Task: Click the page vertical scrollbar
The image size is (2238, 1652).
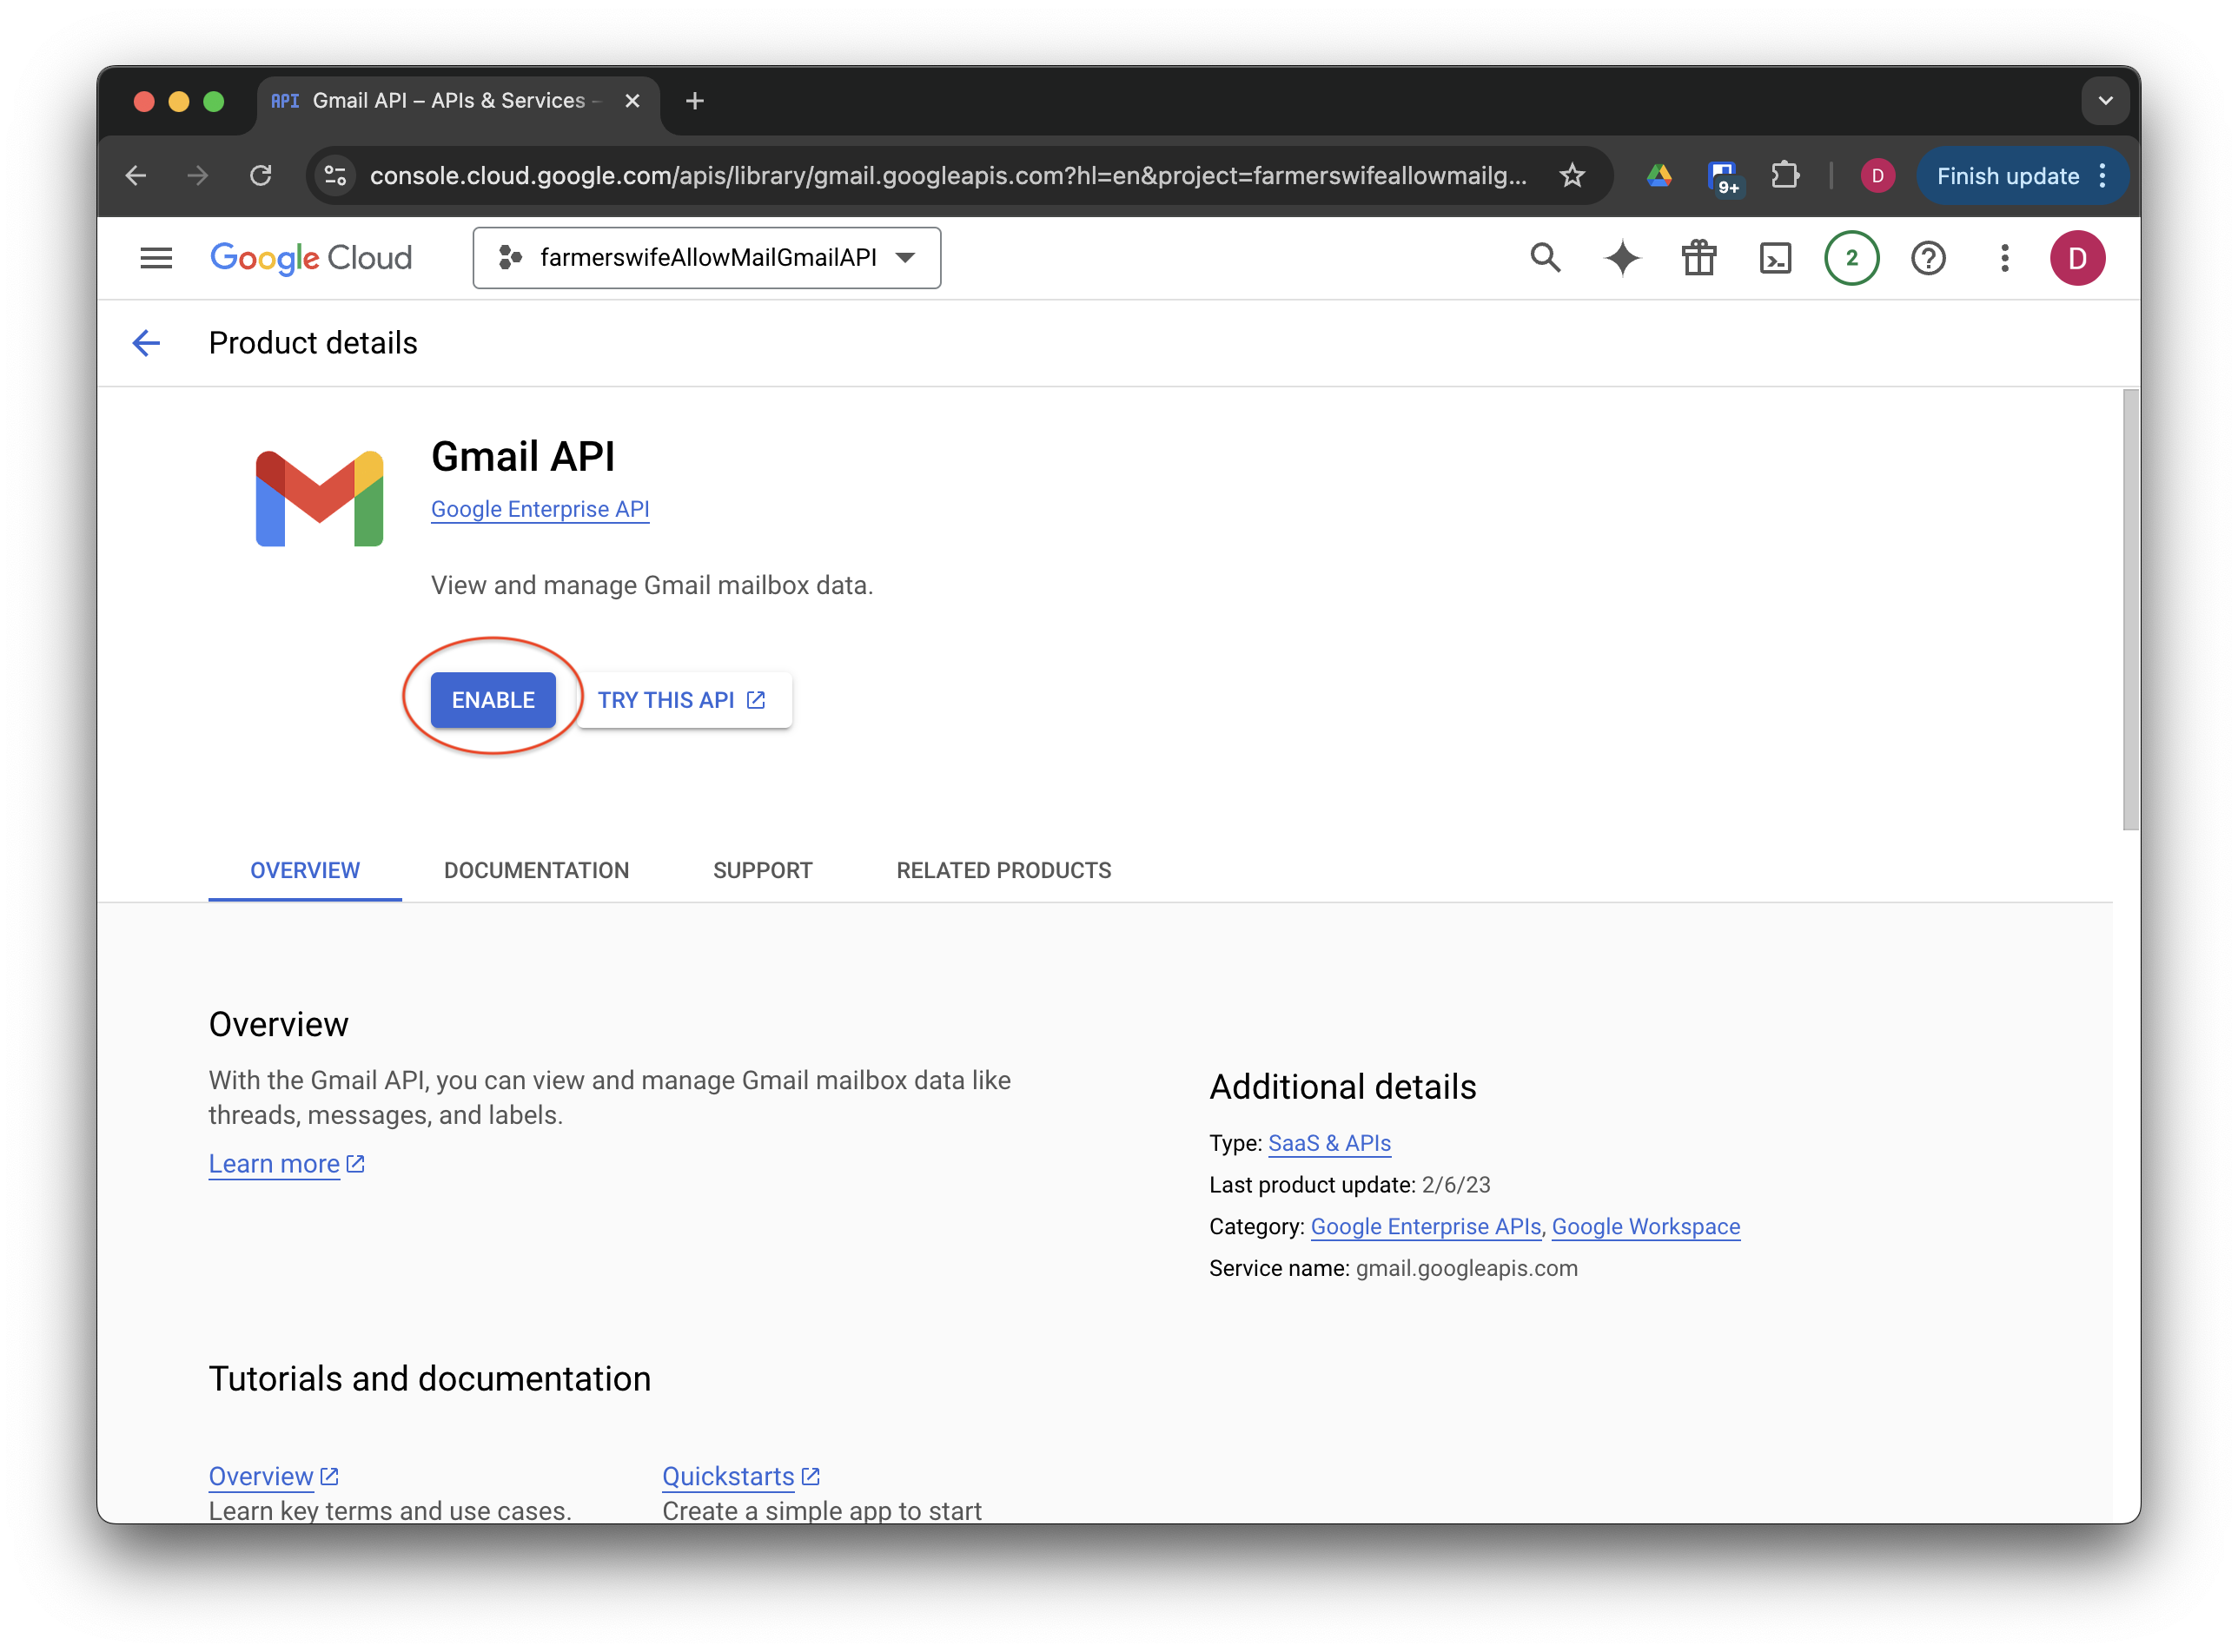Action: tap(2130, 610)
